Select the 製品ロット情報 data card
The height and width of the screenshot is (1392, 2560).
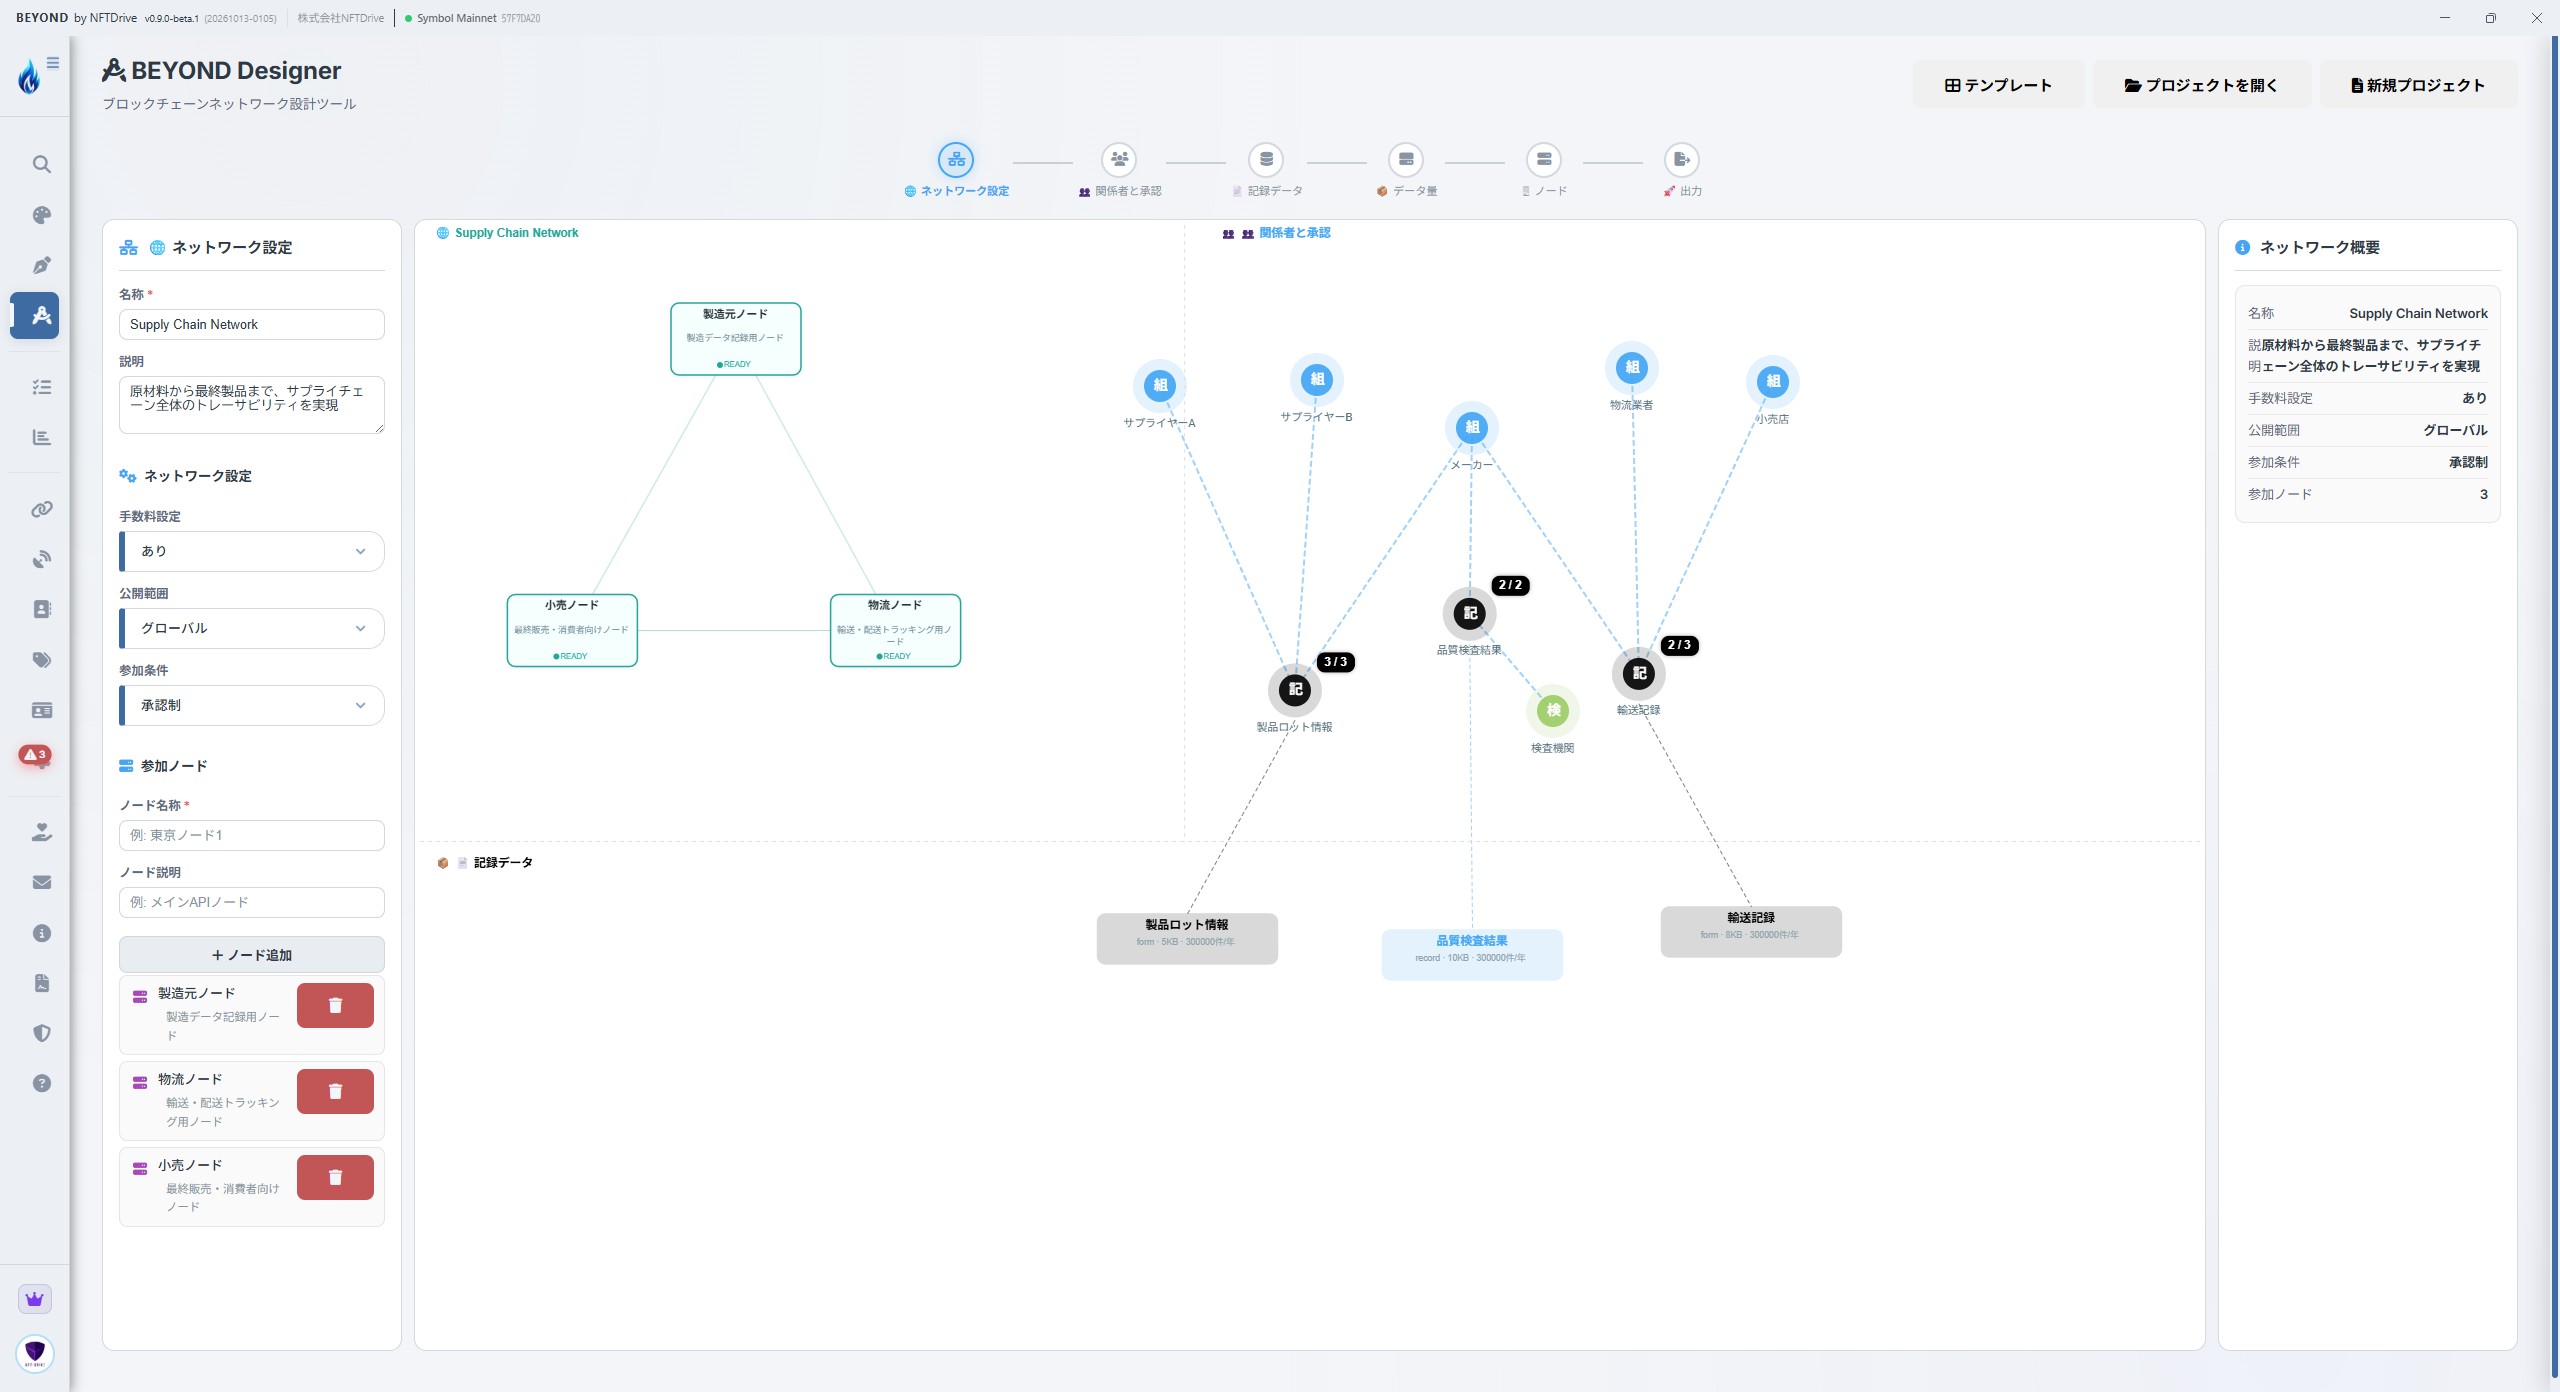tap(1187, 938)
